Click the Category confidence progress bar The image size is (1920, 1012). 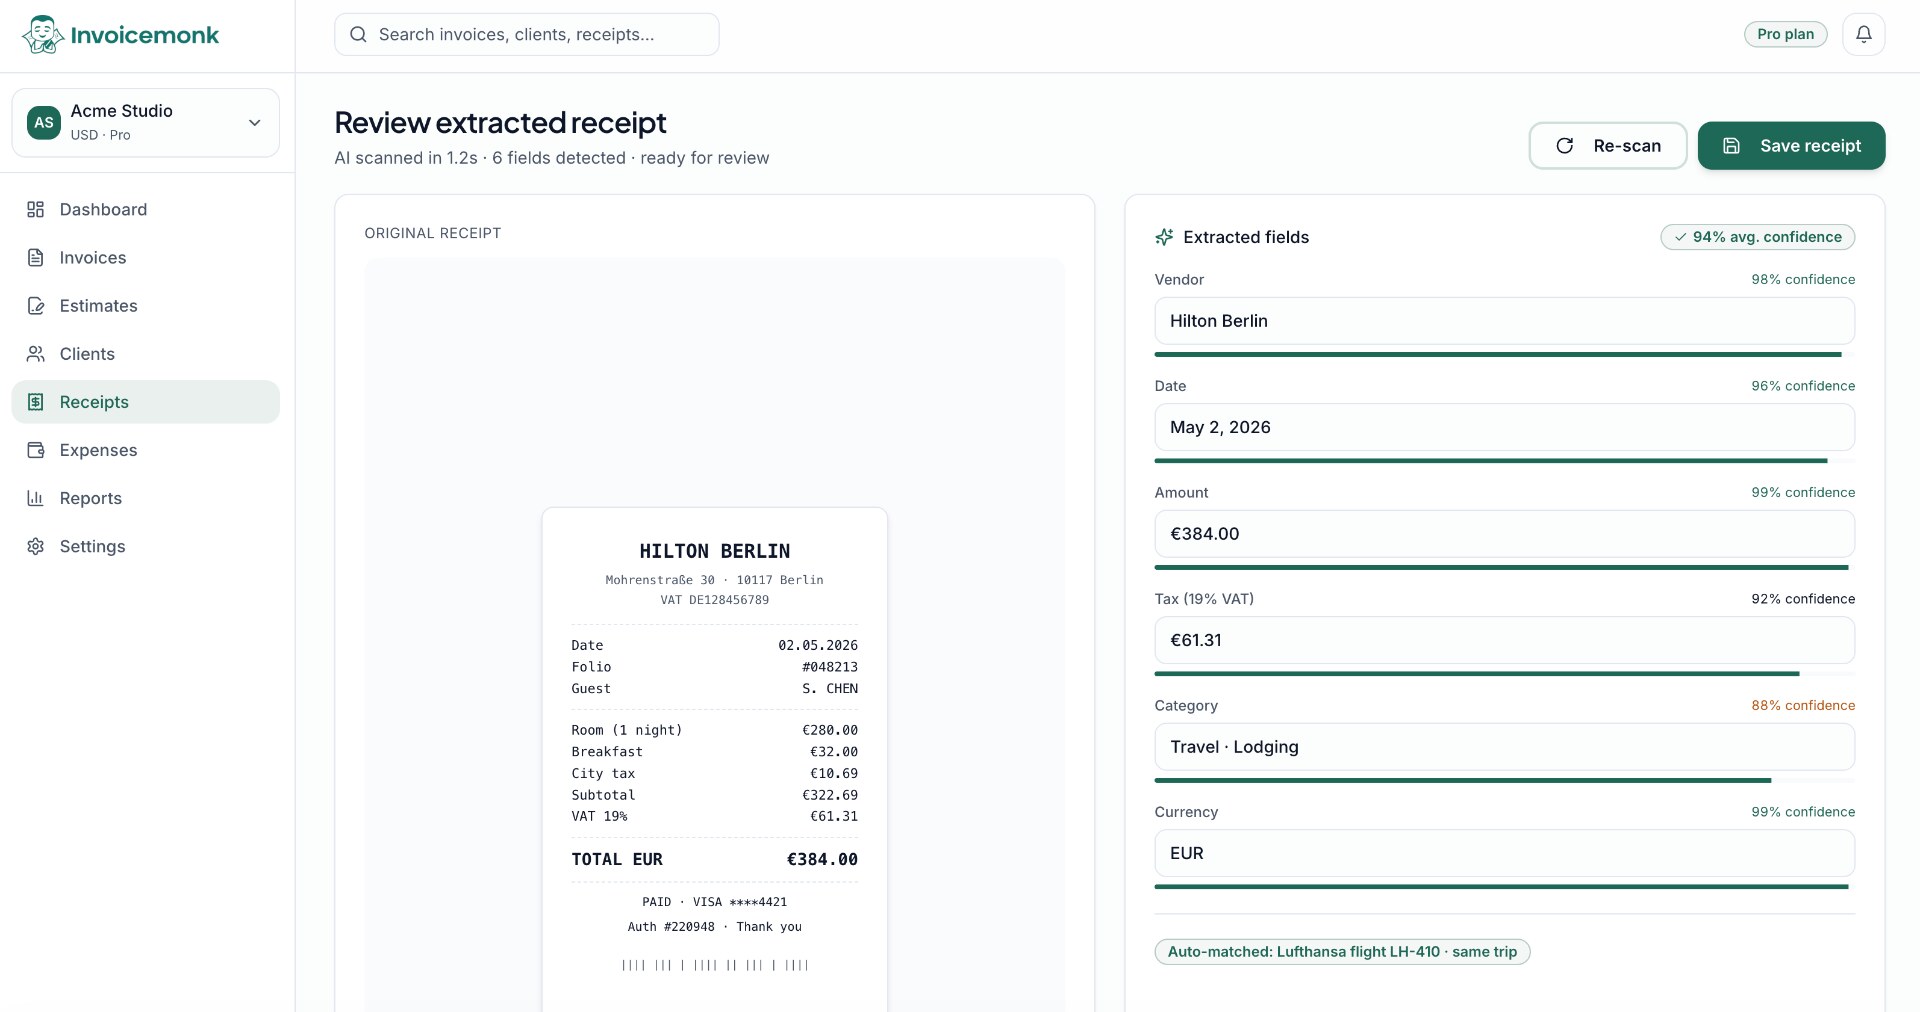click(x=1504, y=780)
